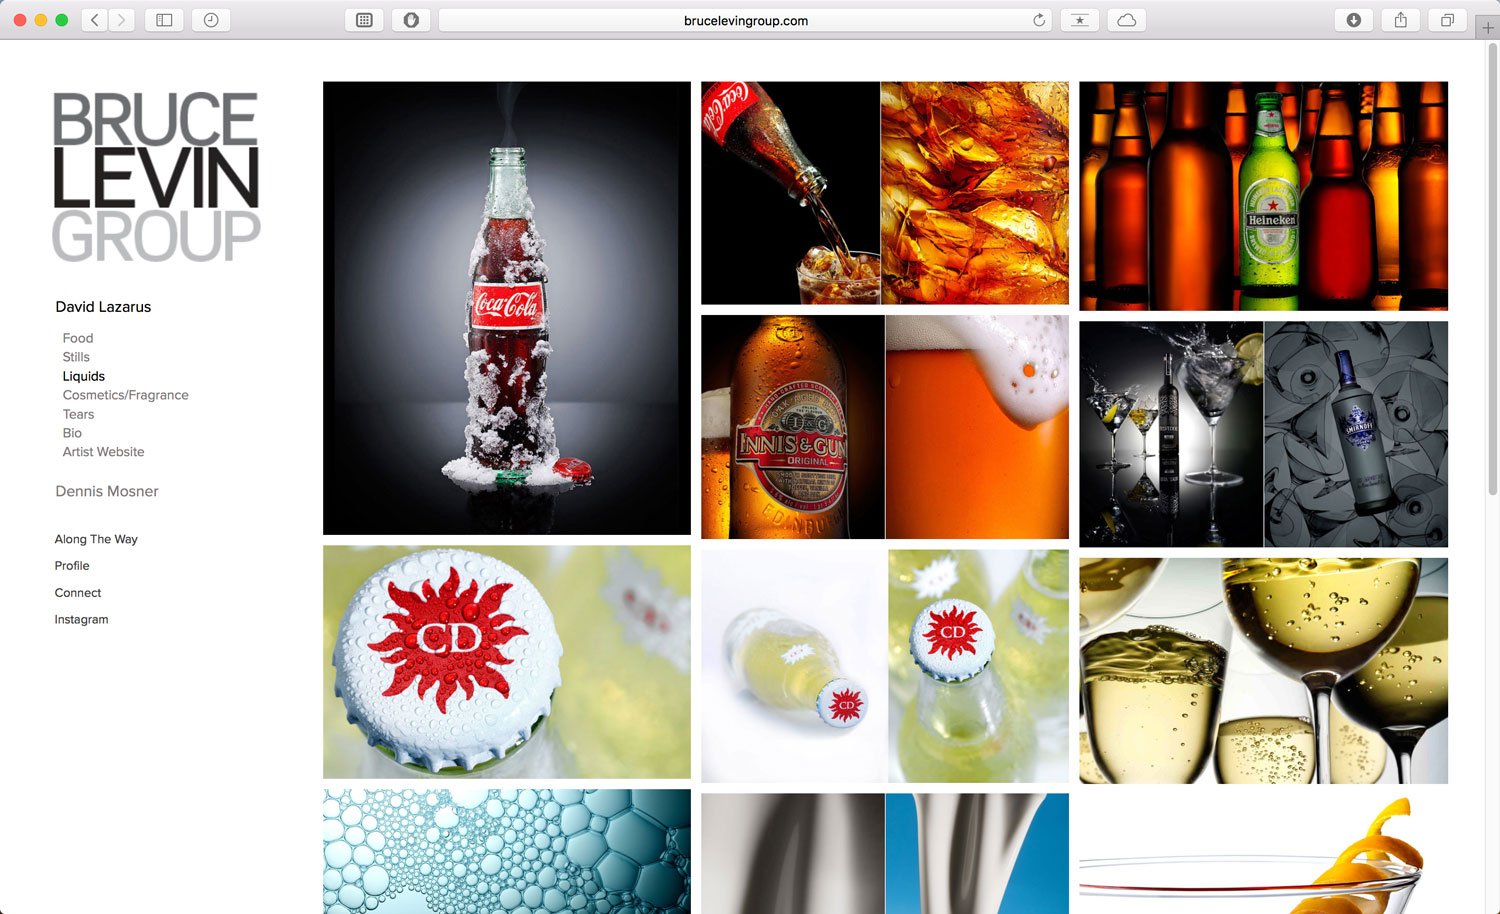The width and height of the screenshot is (1500, 914).
Task: Click the bookmarks star toolbar button
Action: tap(1080, 20)
